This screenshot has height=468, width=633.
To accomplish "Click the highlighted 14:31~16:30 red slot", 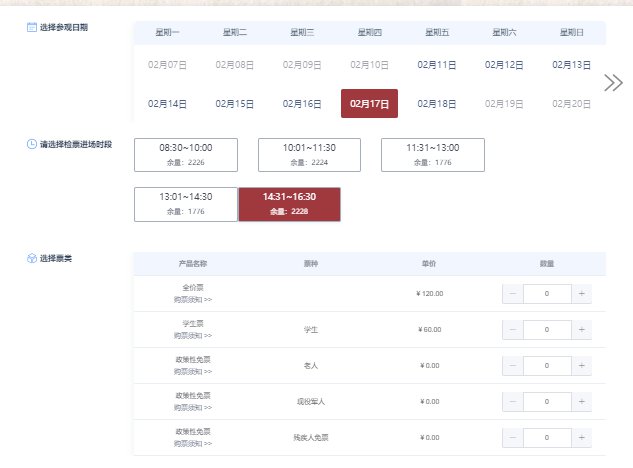I will point(289,204).
